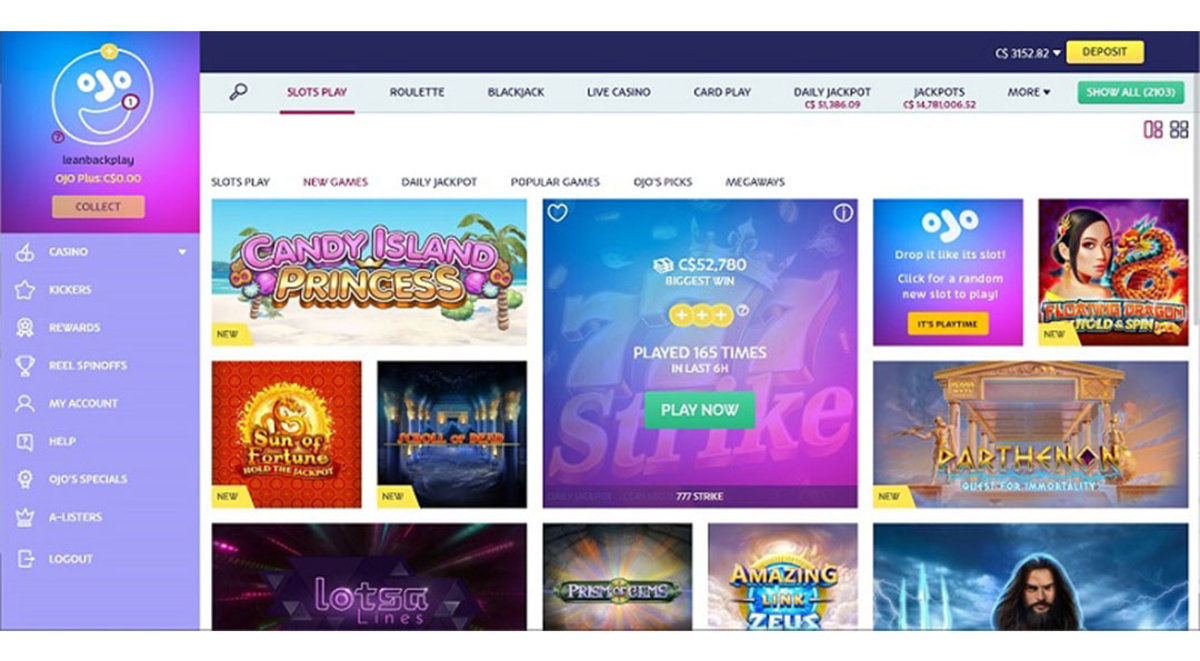Screen dimensions: 1200x661
Task: Expand the Casino sidebar menu arrow
Action: (182, 252)
